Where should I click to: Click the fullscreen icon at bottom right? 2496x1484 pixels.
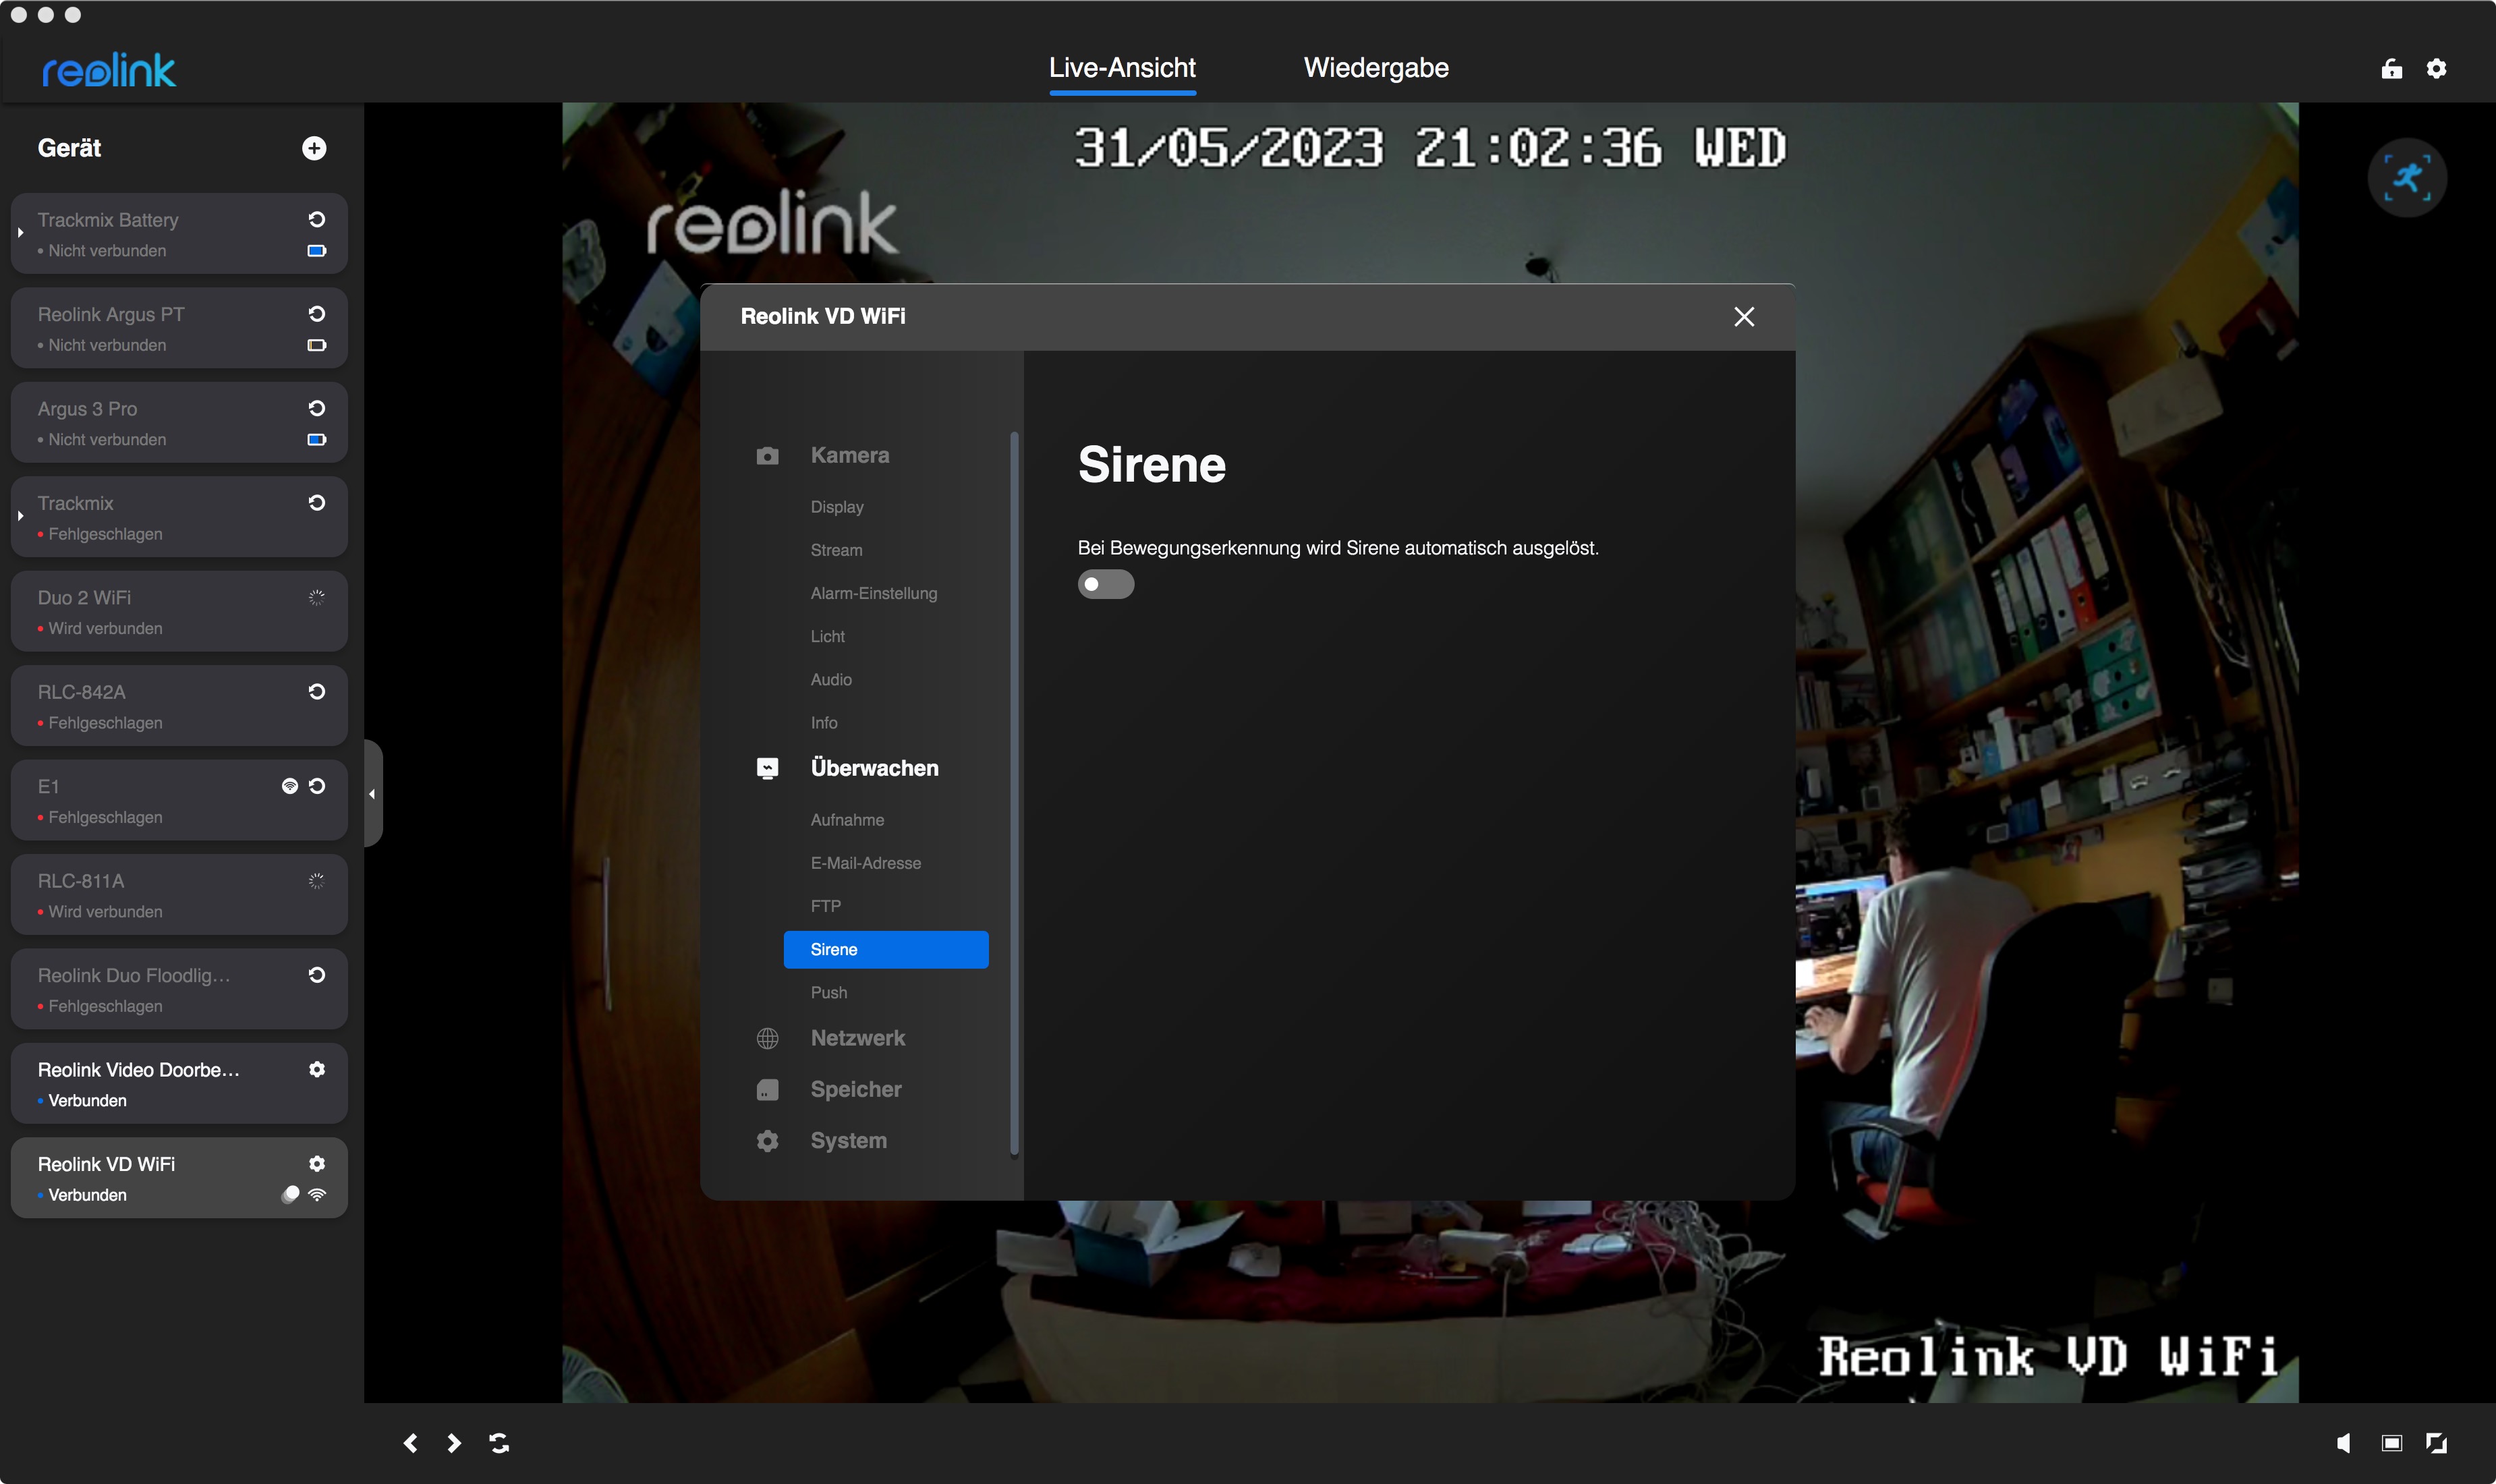2436,1442
